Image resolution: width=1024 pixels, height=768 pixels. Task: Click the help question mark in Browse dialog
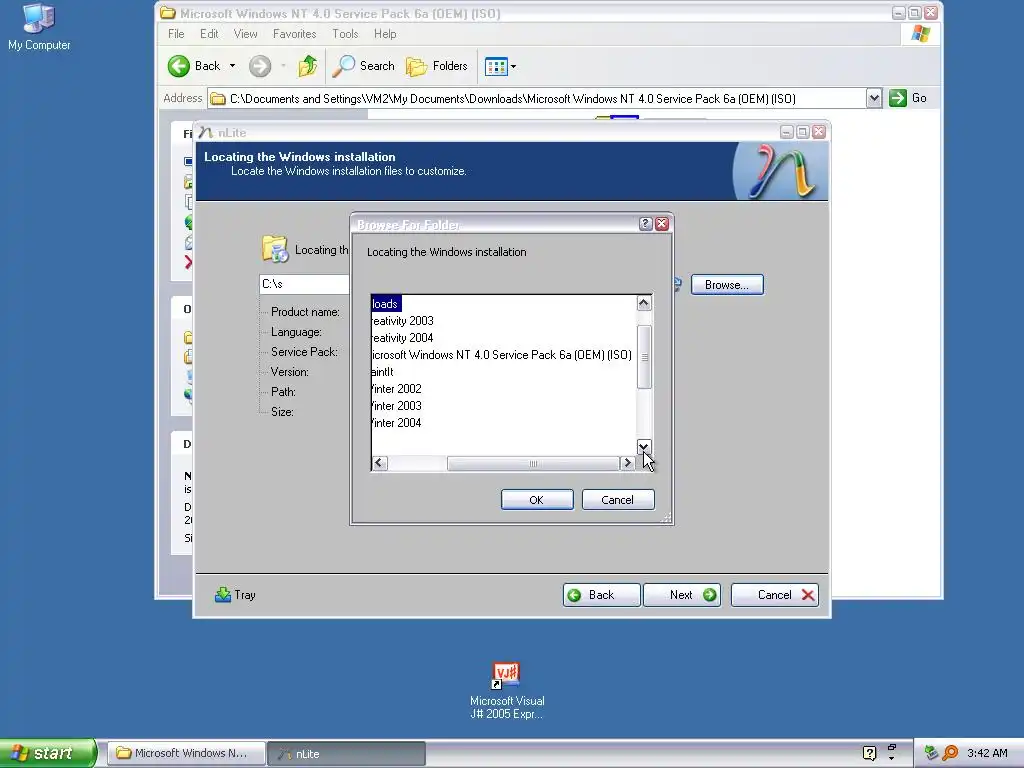[645, 224]
